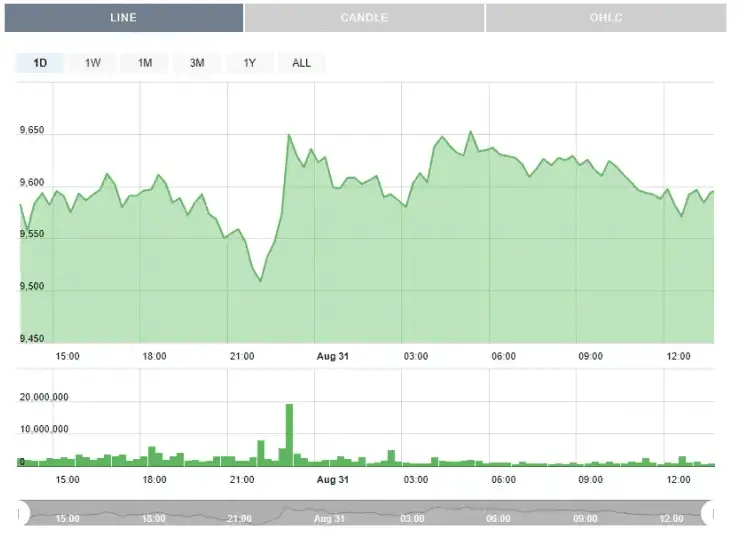Click navigator track at the 21:00 label

(240, 518)
